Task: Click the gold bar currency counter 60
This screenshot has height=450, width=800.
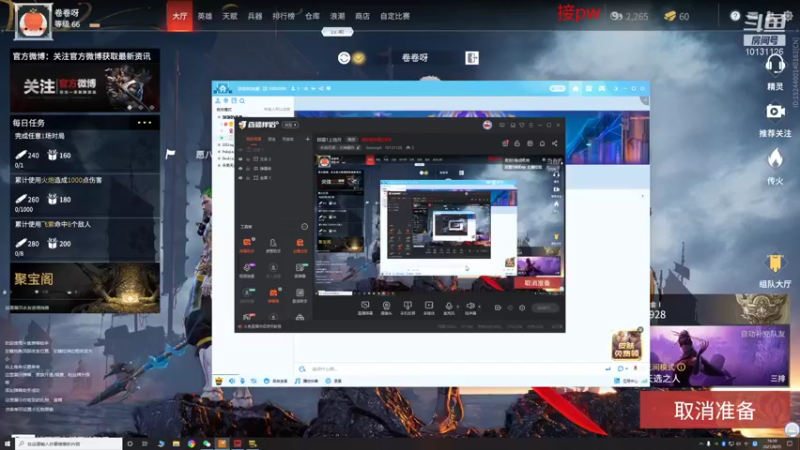Action: (677, 16)
